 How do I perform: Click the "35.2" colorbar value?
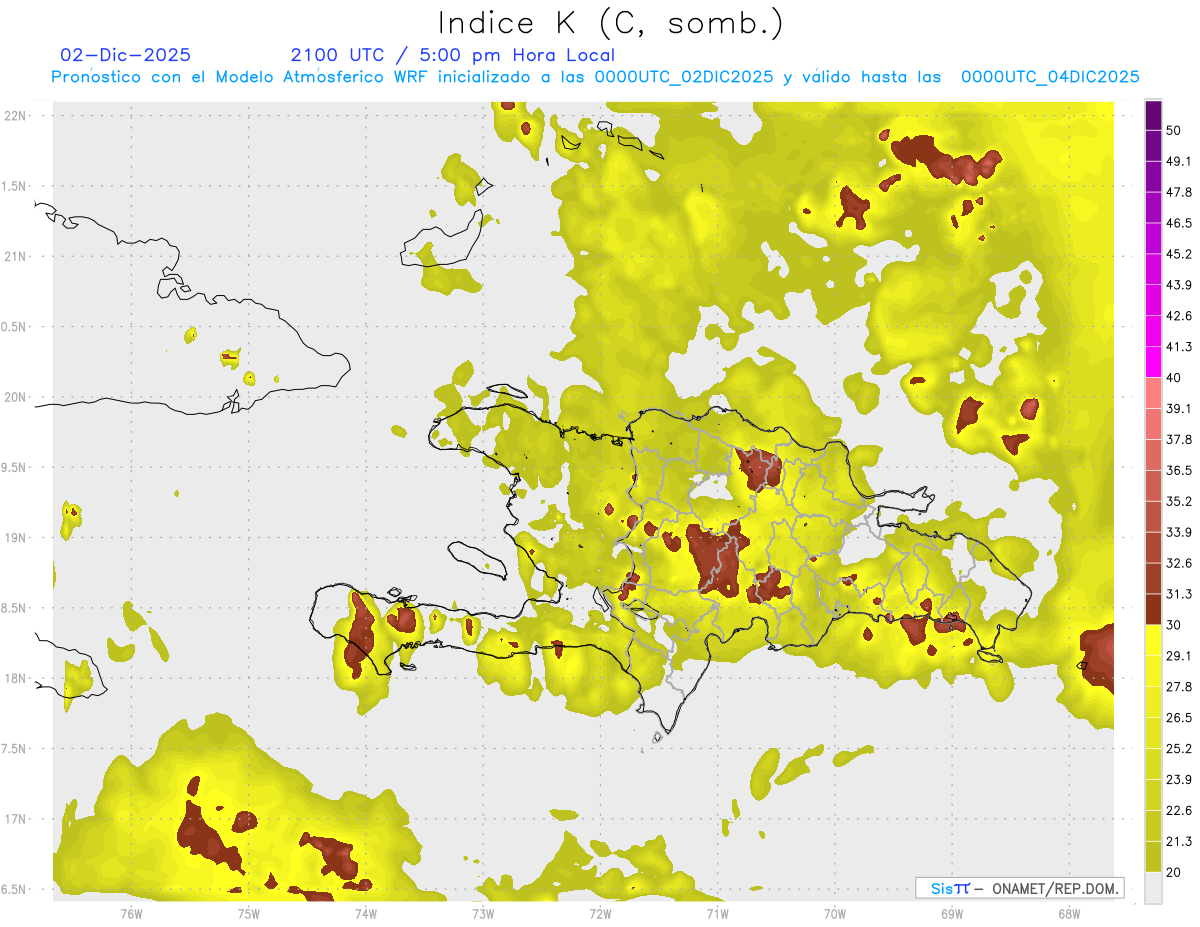(1179, 501)
